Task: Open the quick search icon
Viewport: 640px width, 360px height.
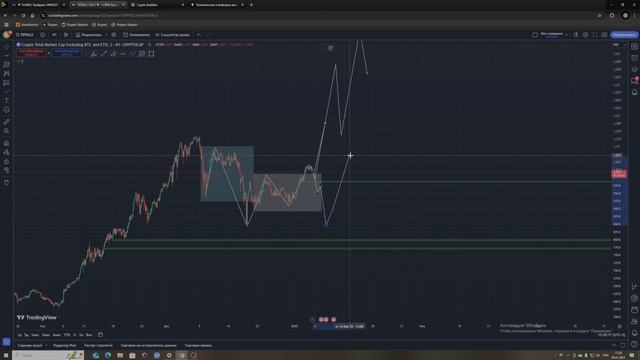Action: pos(576,35)
